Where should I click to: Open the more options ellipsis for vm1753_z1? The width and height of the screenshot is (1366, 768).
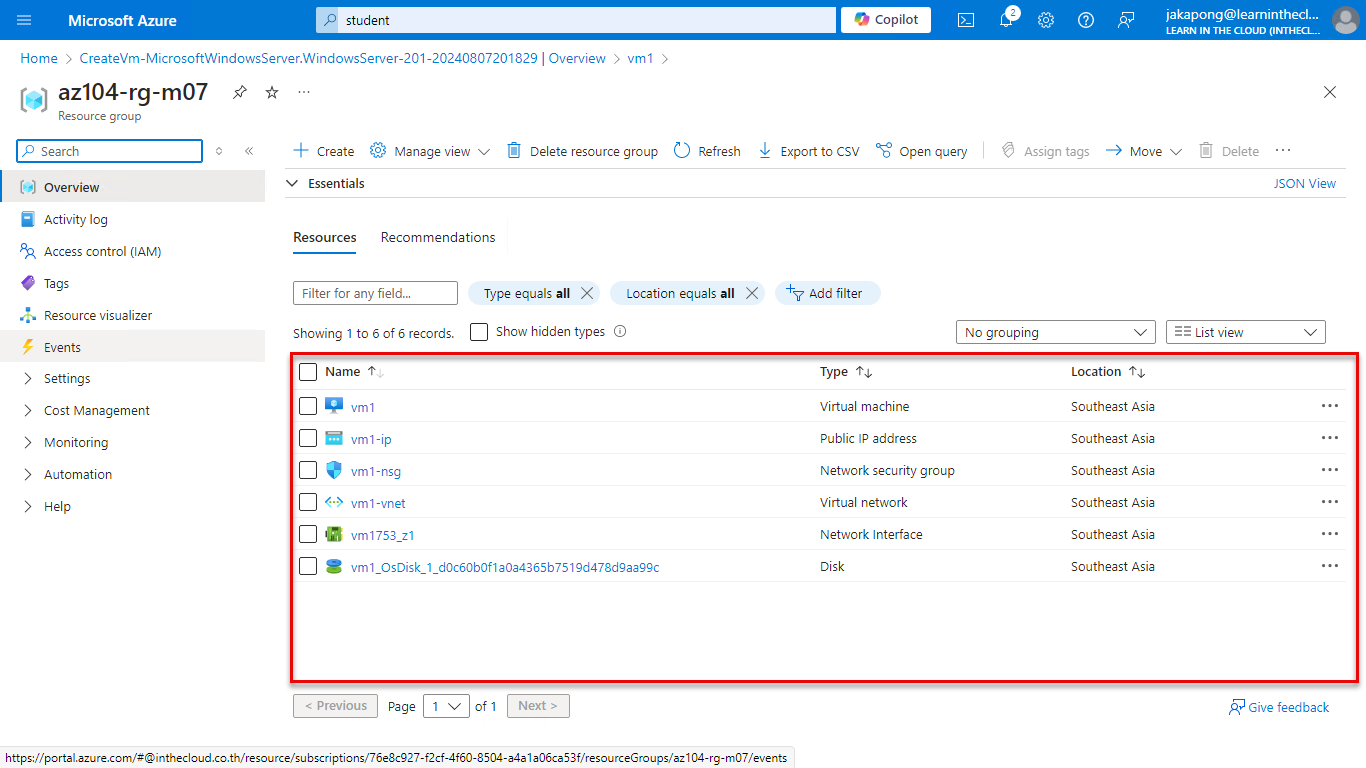pos(1329,534)
